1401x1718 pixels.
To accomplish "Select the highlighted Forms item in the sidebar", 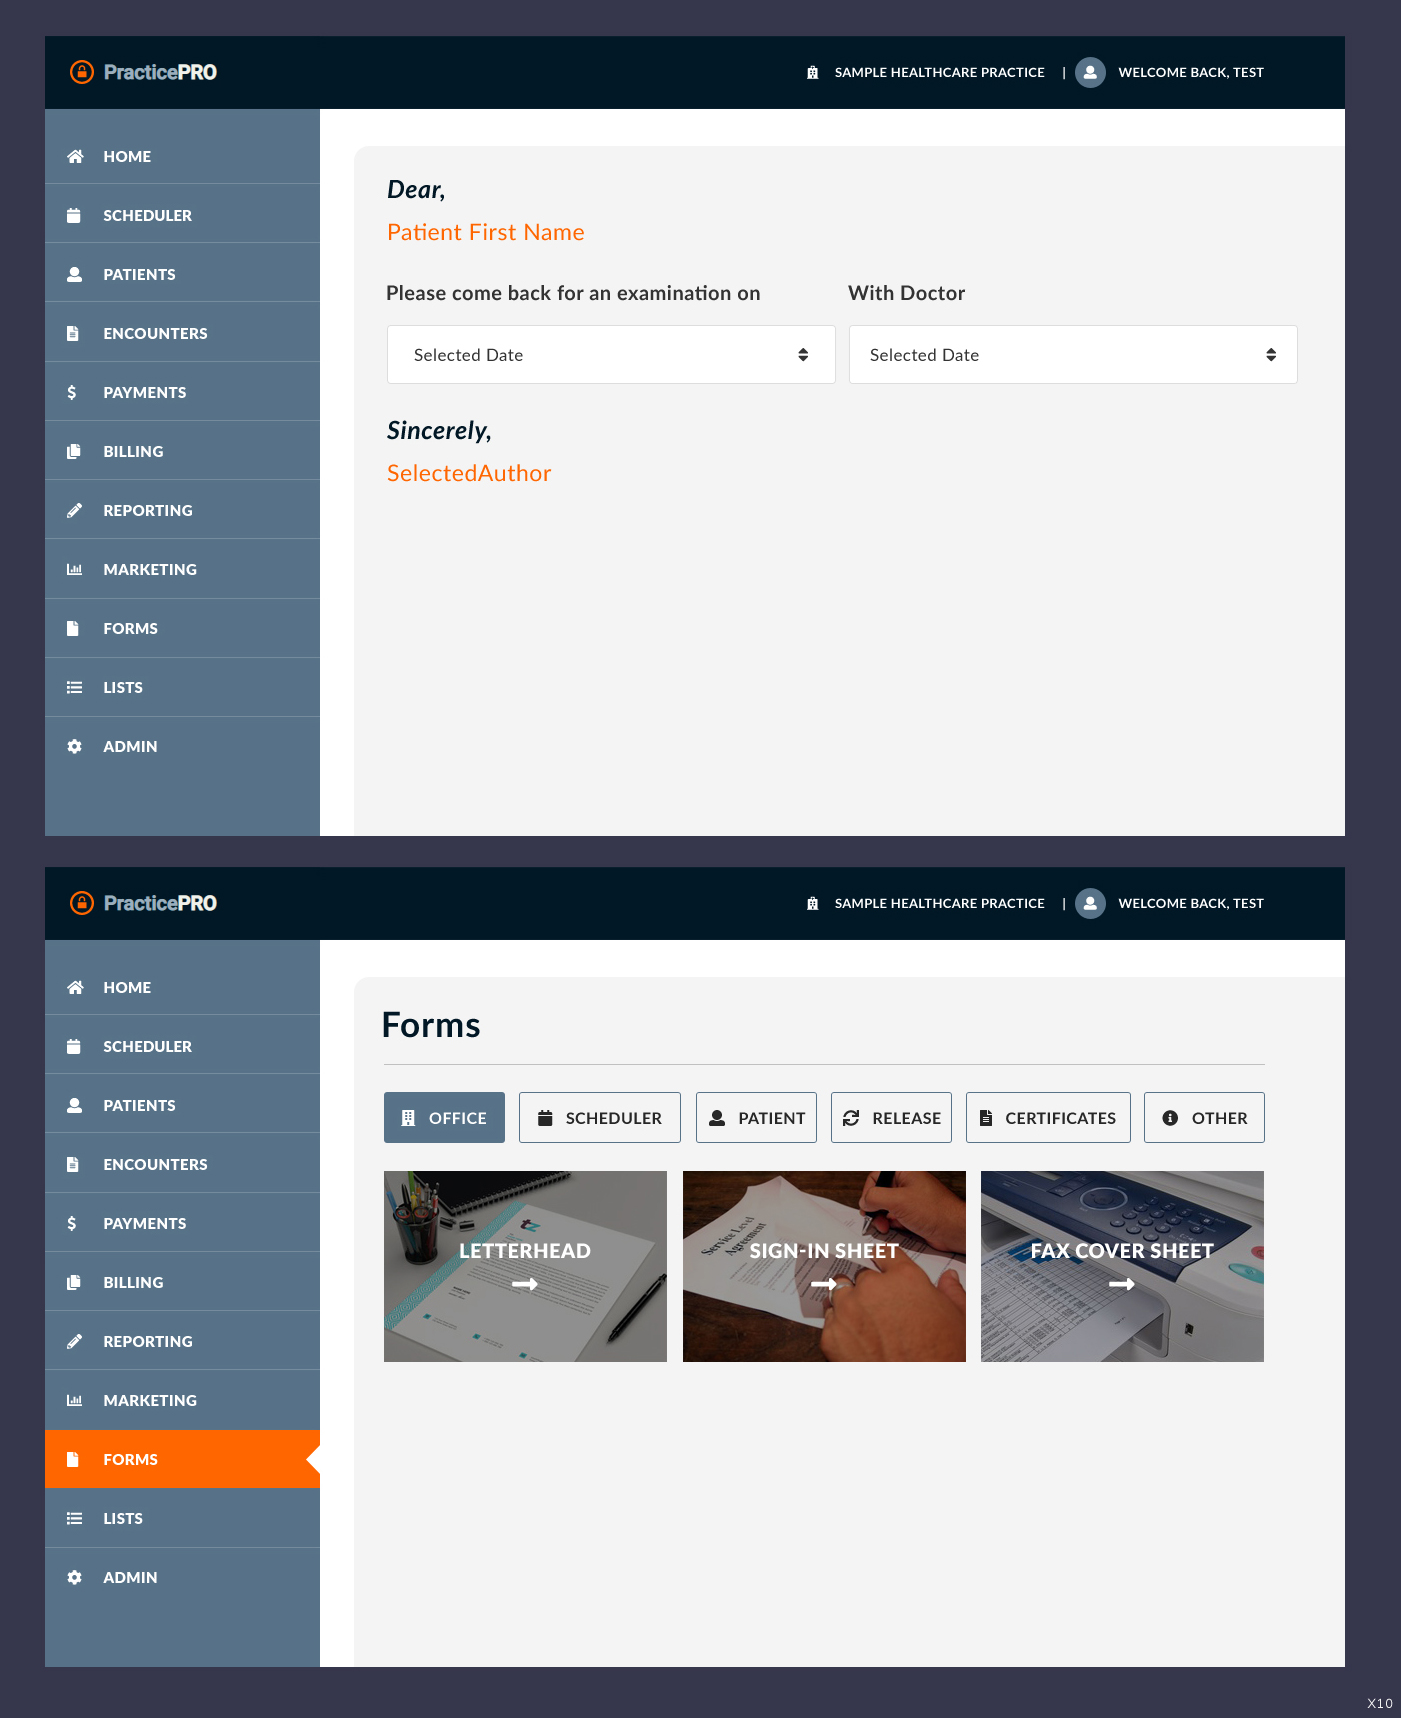I will coord(182,1459).
